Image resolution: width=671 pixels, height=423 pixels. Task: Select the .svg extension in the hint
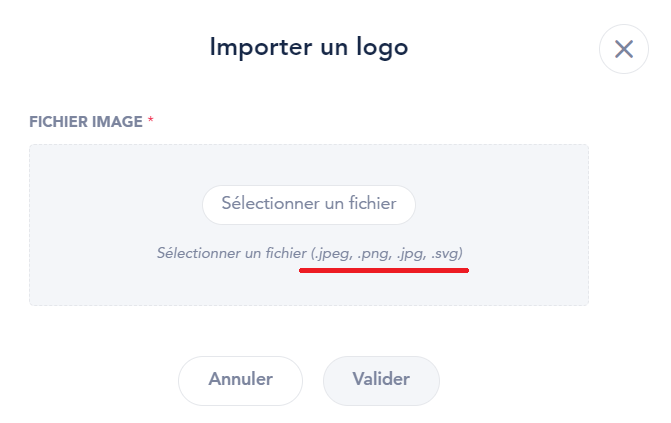pos(445,254)
